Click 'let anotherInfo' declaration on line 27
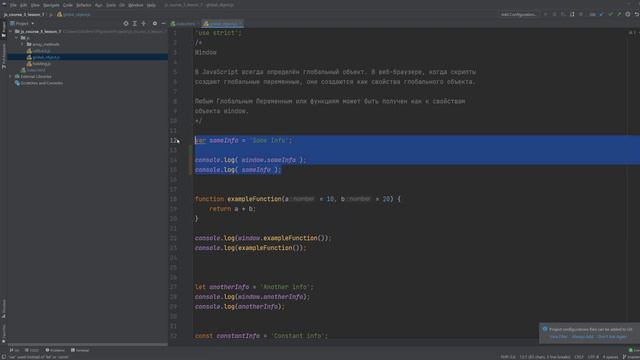The image size is (640, 360). tap(222, 287)
